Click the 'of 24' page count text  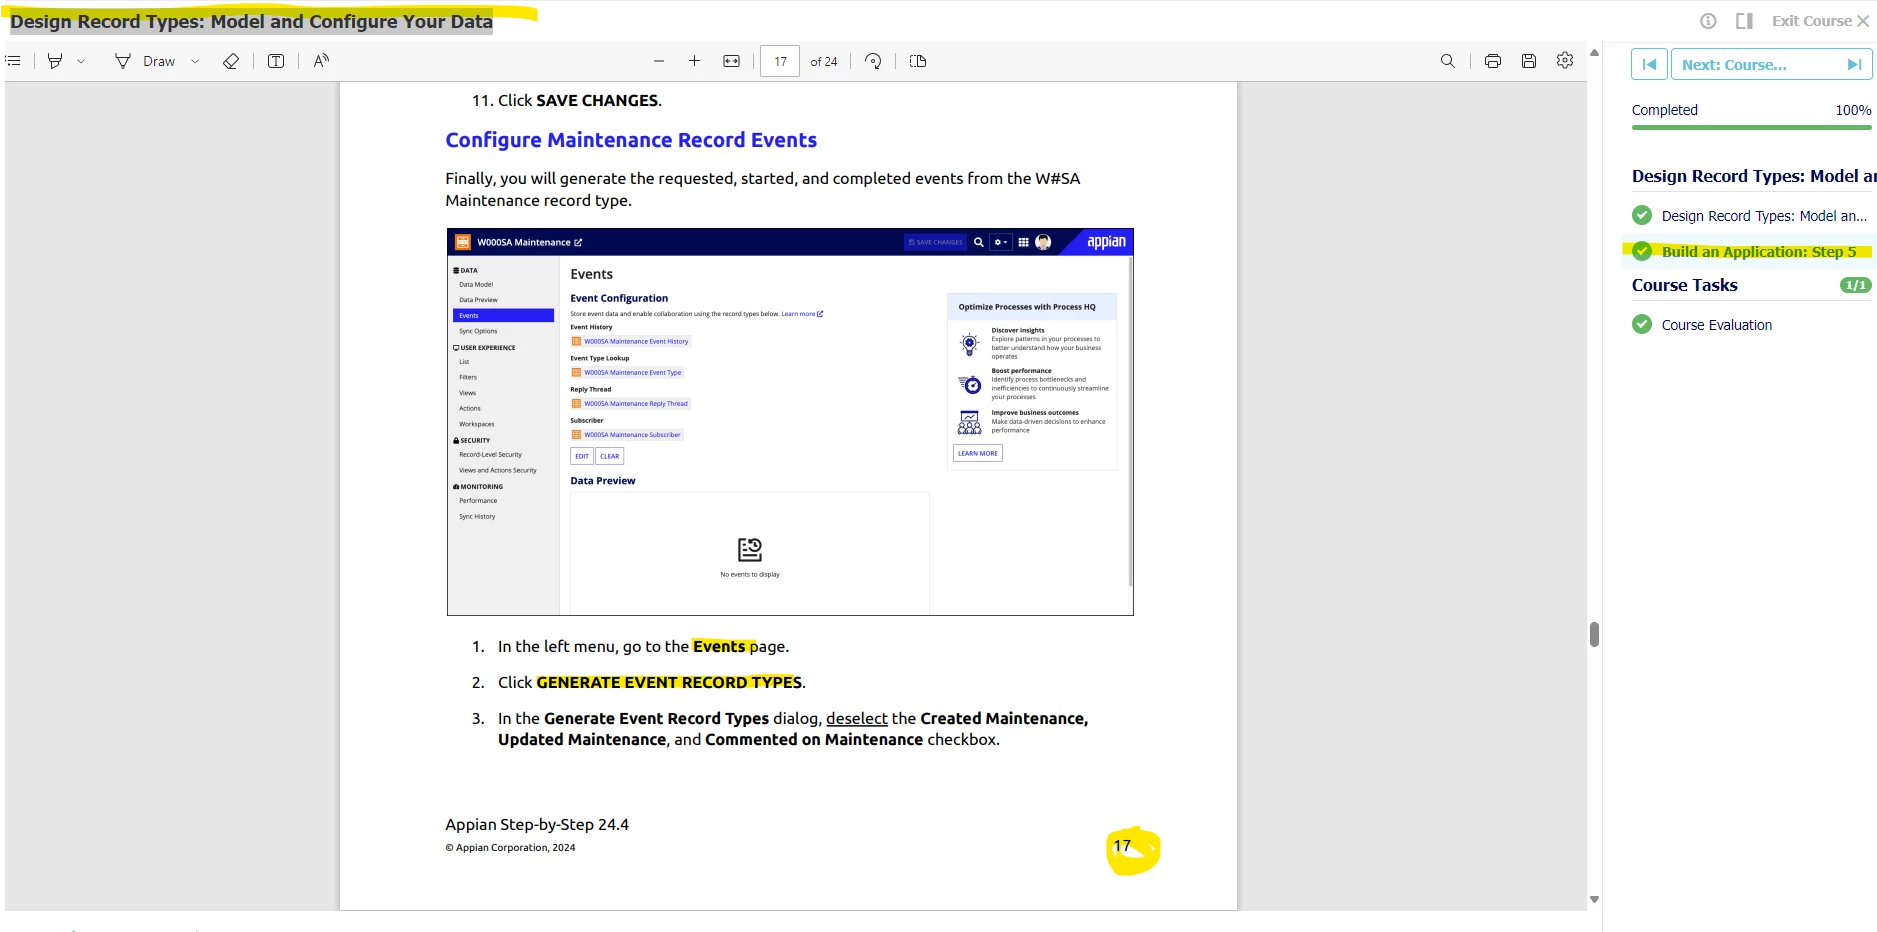pos(824,61)
